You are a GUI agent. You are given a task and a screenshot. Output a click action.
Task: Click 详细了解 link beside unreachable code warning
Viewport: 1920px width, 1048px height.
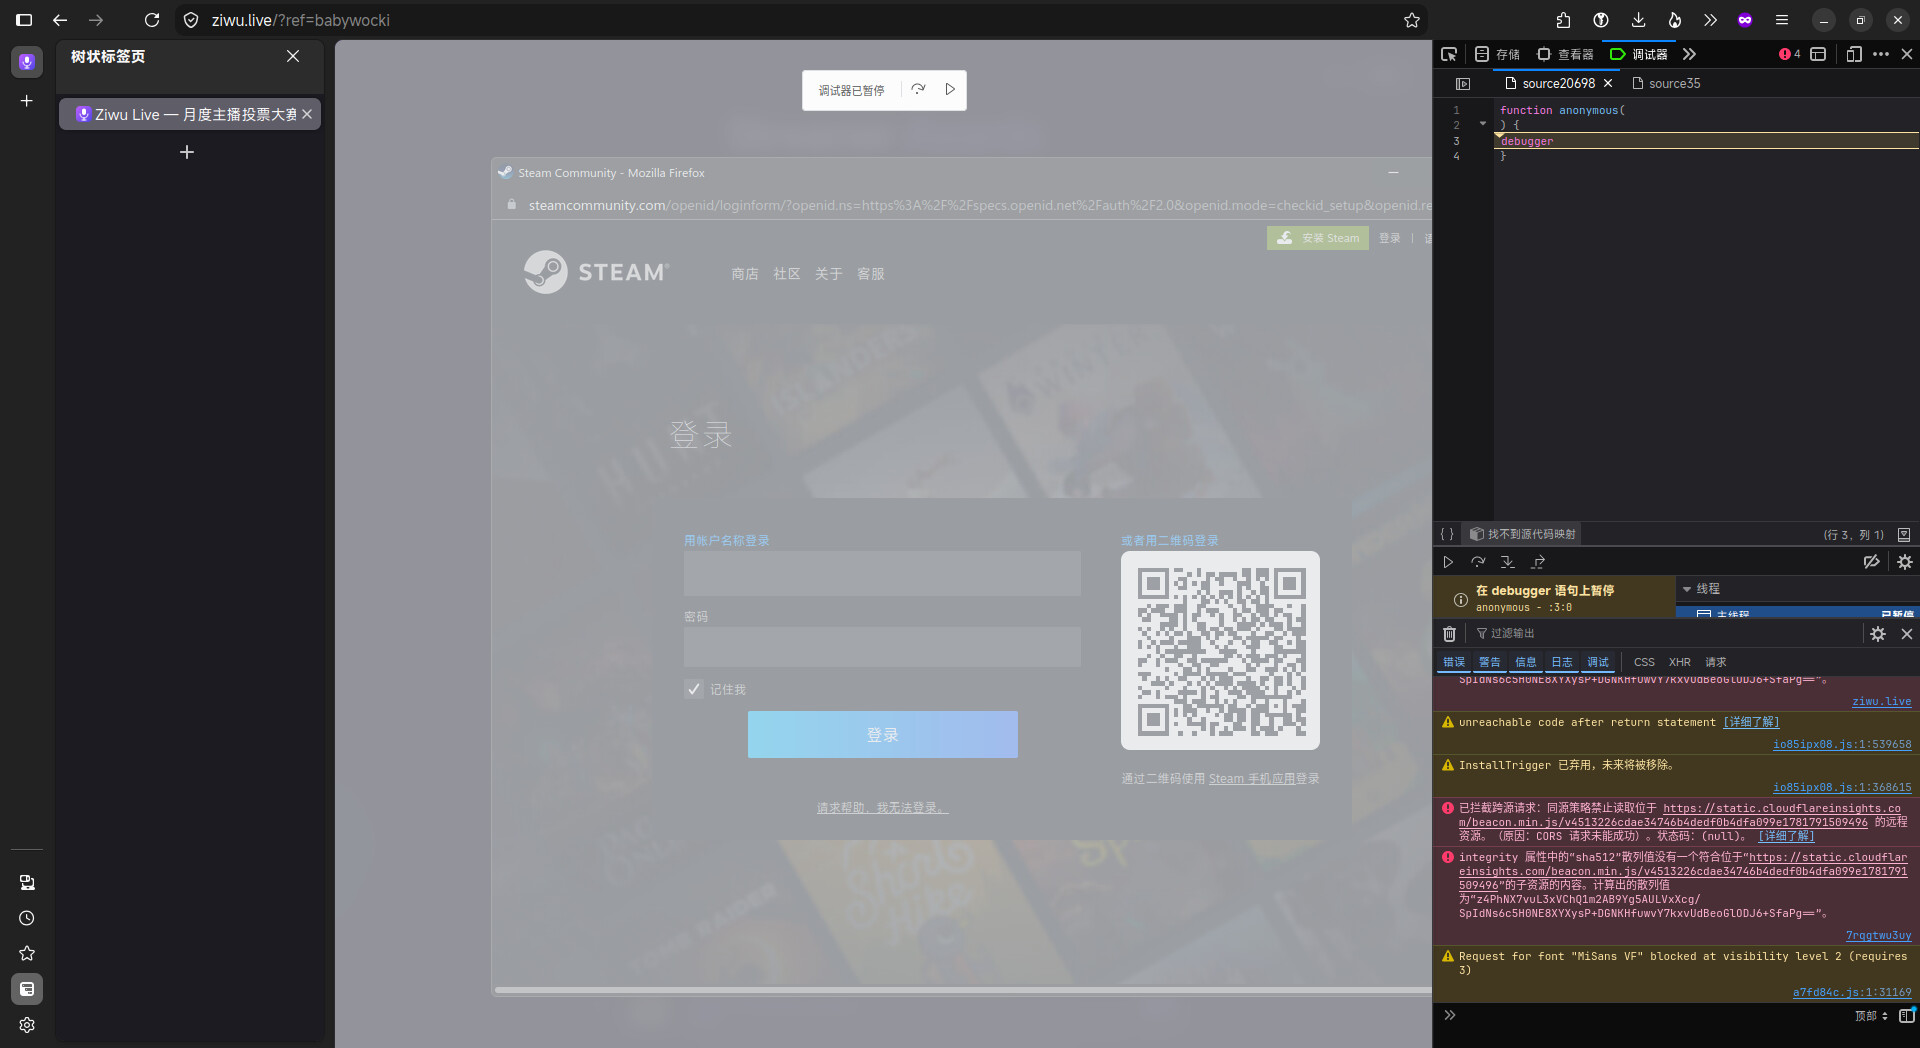(1751, 722)
